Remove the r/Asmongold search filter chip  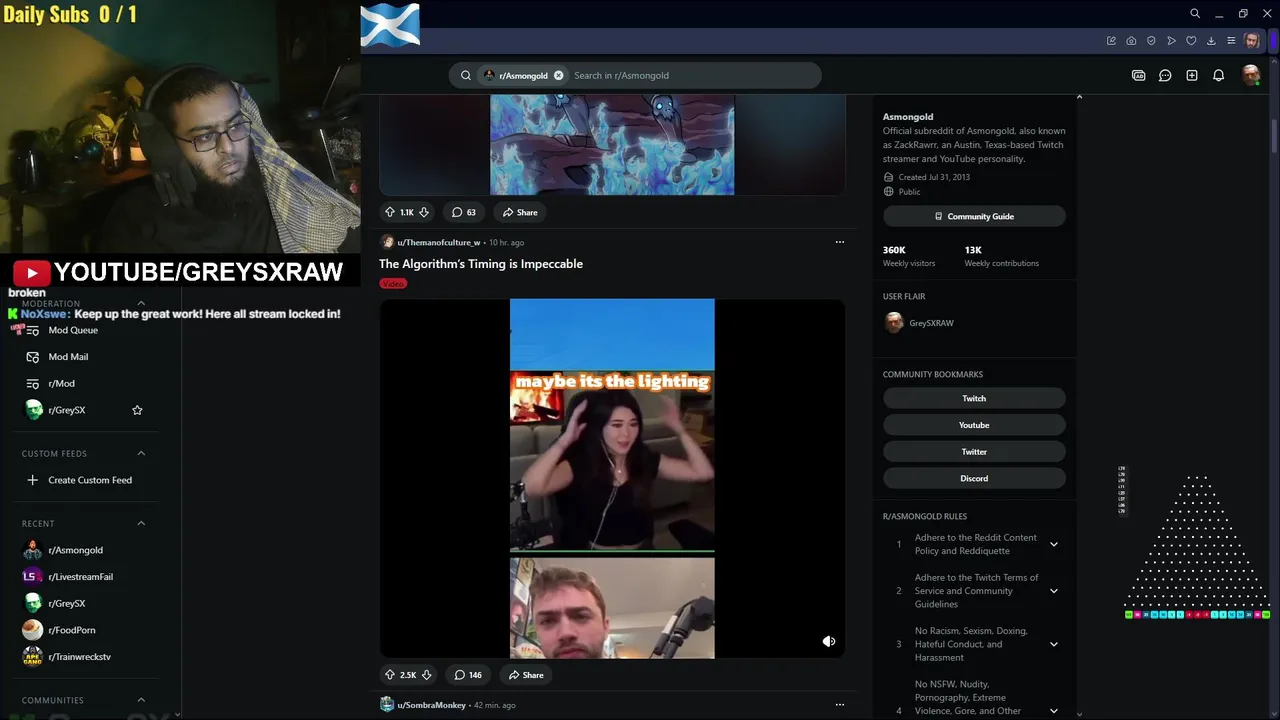point(558,75)
